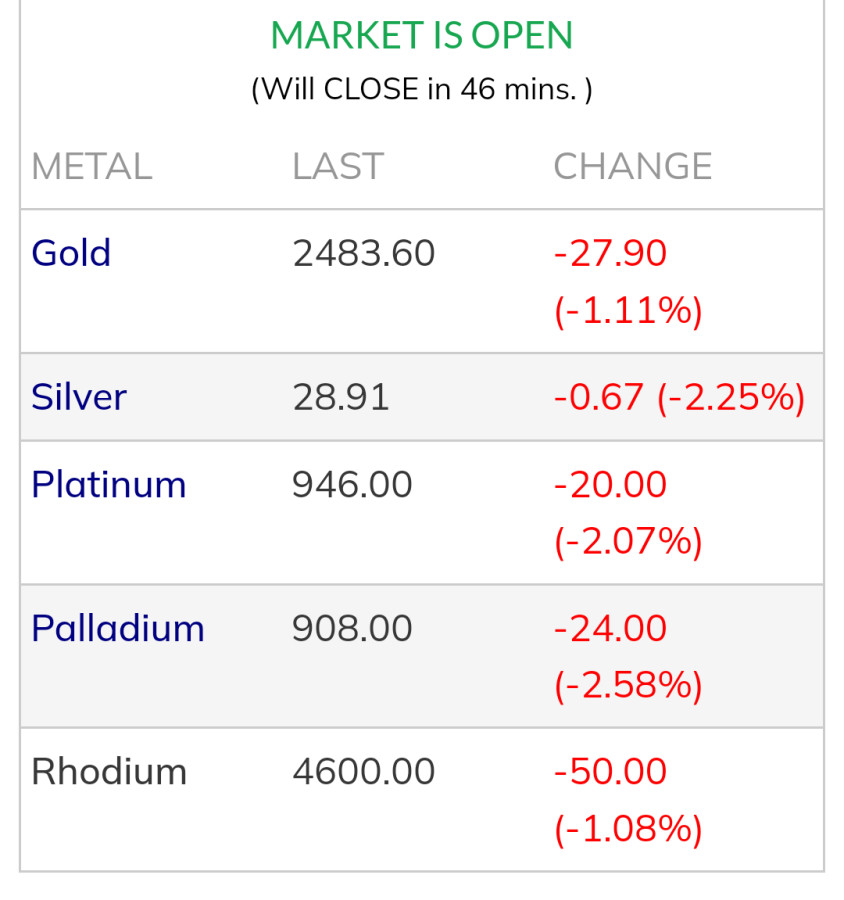Click Silver's change value -0.67 (-2.25%)

679,397
